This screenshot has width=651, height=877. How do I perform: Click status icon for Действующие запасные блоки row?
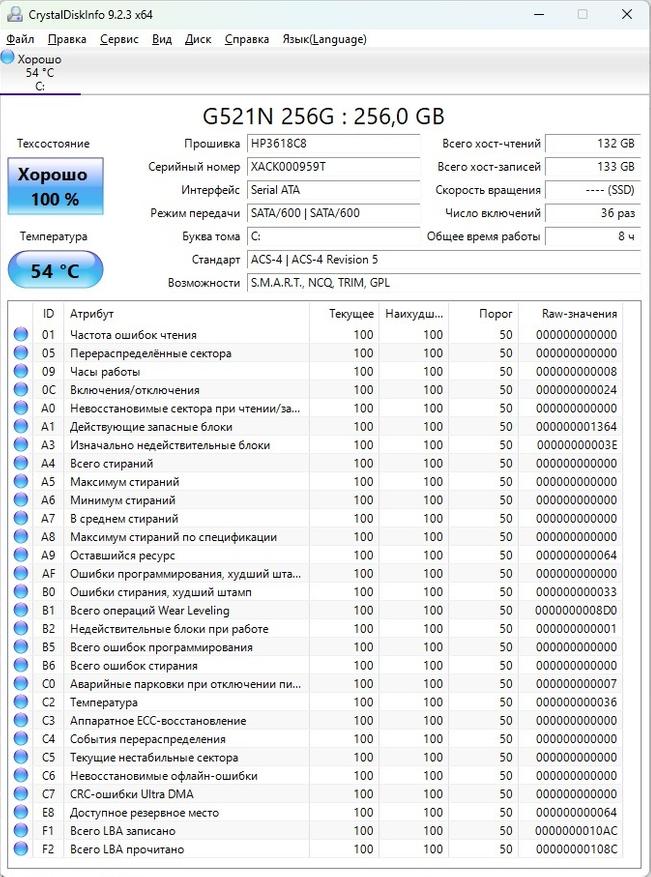(21, 426)
